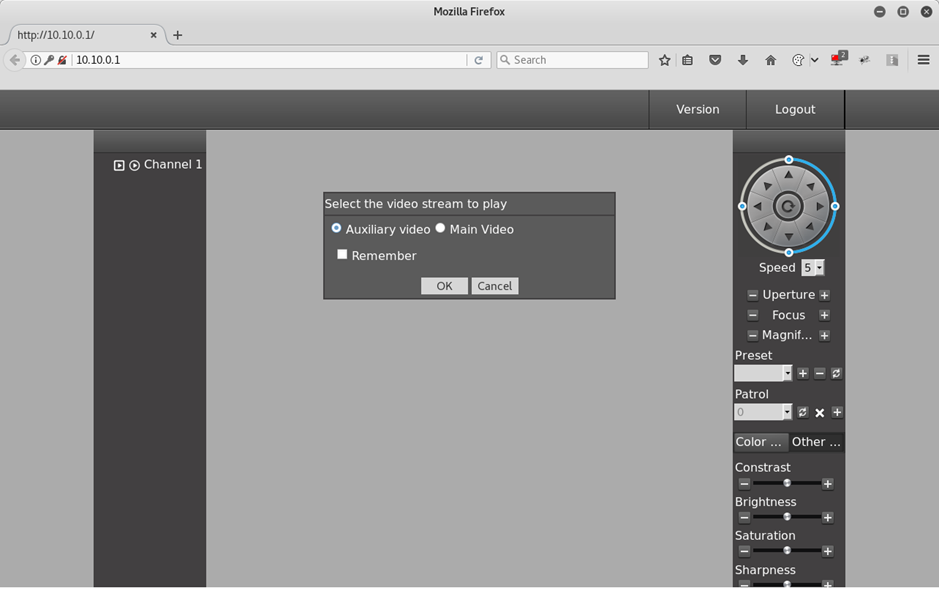Decrease Focus with the minus button
The width and height of the screenshot is (939, 599).
[x=753, y=315]
